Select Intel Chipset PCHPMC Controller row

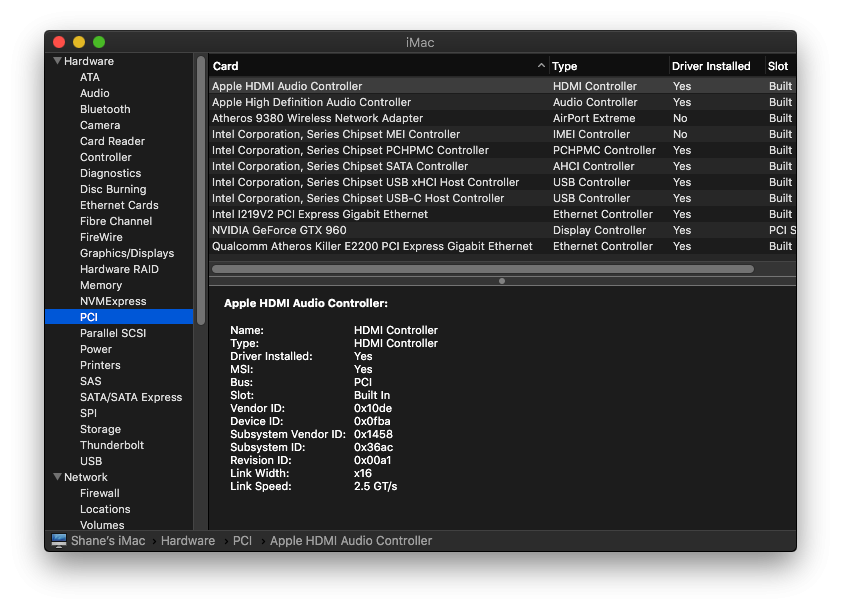pyautogui.click(x=502, y=150)
